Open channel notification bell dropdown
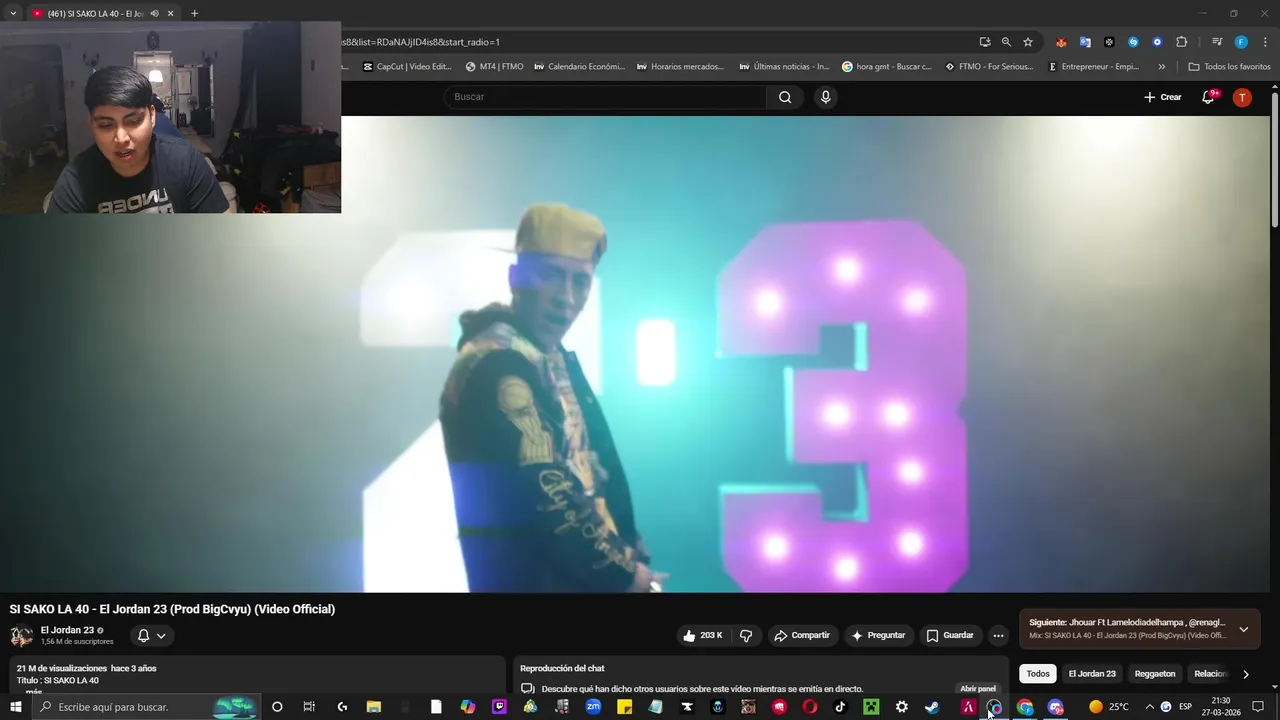Image resolution: width=1280 pixels, height=720 pixels. [151, 636]
